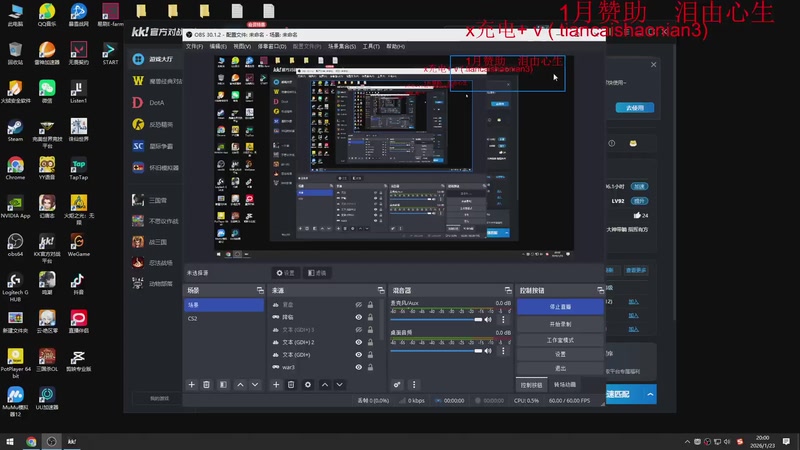Mute the desktop audio speaker icon
Screen dimensions: 800x450
(x=488, y=351)
